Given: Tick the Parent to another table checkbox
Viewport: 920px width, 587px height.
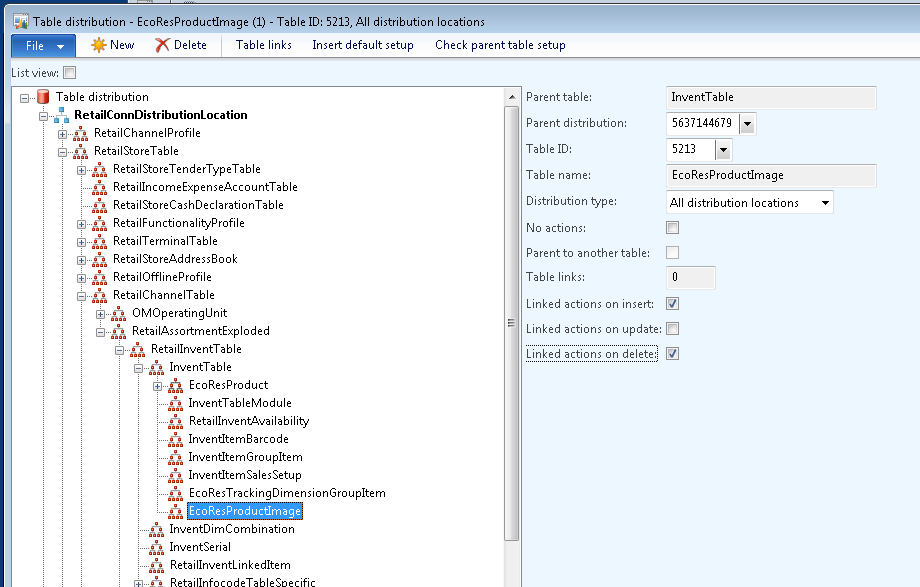Looking at the screenshot, I should click(x=672, y=252).
